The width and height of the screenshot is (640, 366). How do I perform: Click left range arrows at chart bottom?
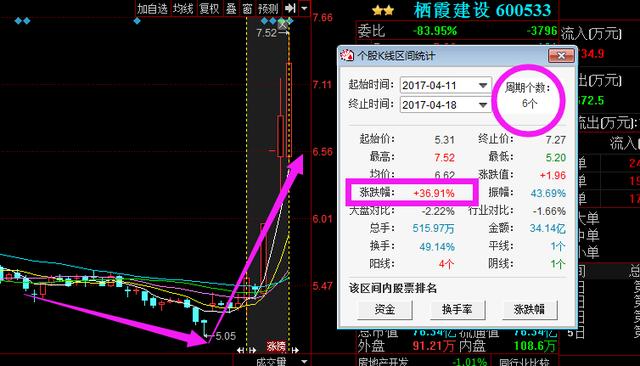click(246, 350)
